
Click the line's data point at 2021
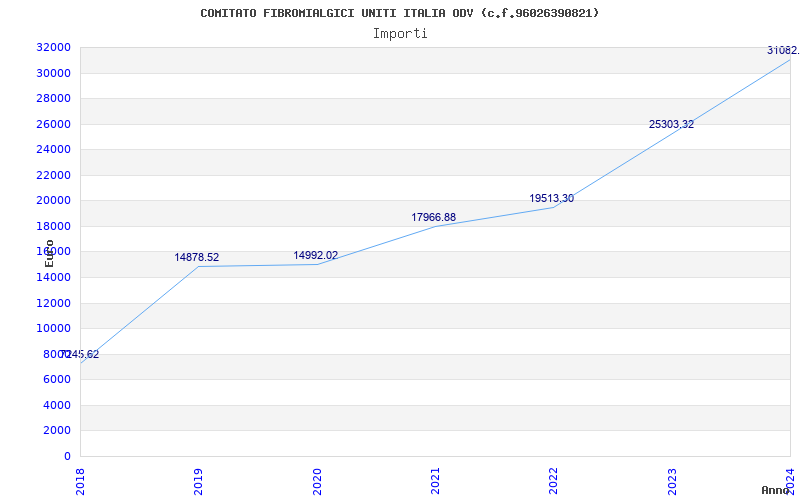click(435, 227)
